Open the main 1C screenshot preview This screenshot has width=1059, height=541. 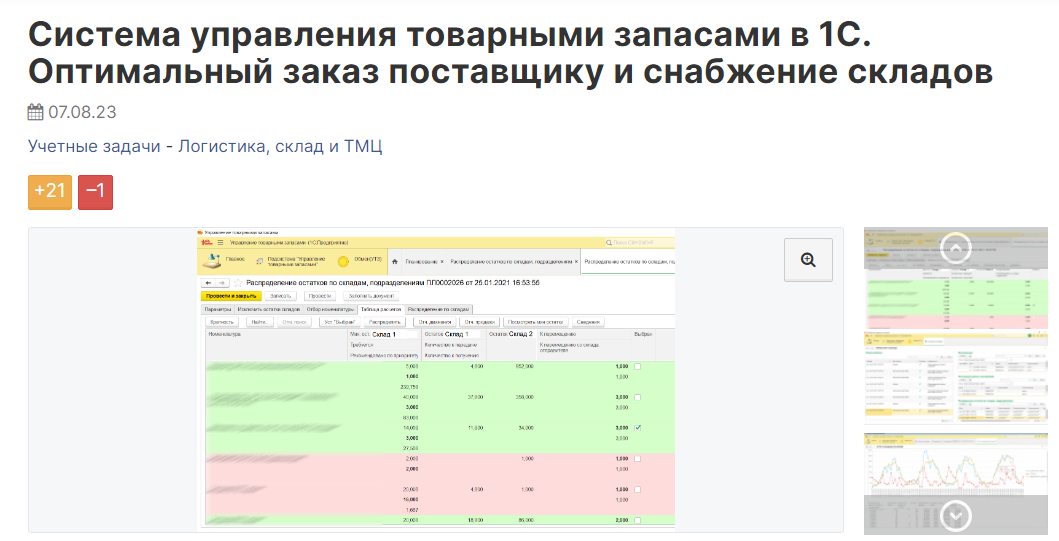(x=436, y=380)
